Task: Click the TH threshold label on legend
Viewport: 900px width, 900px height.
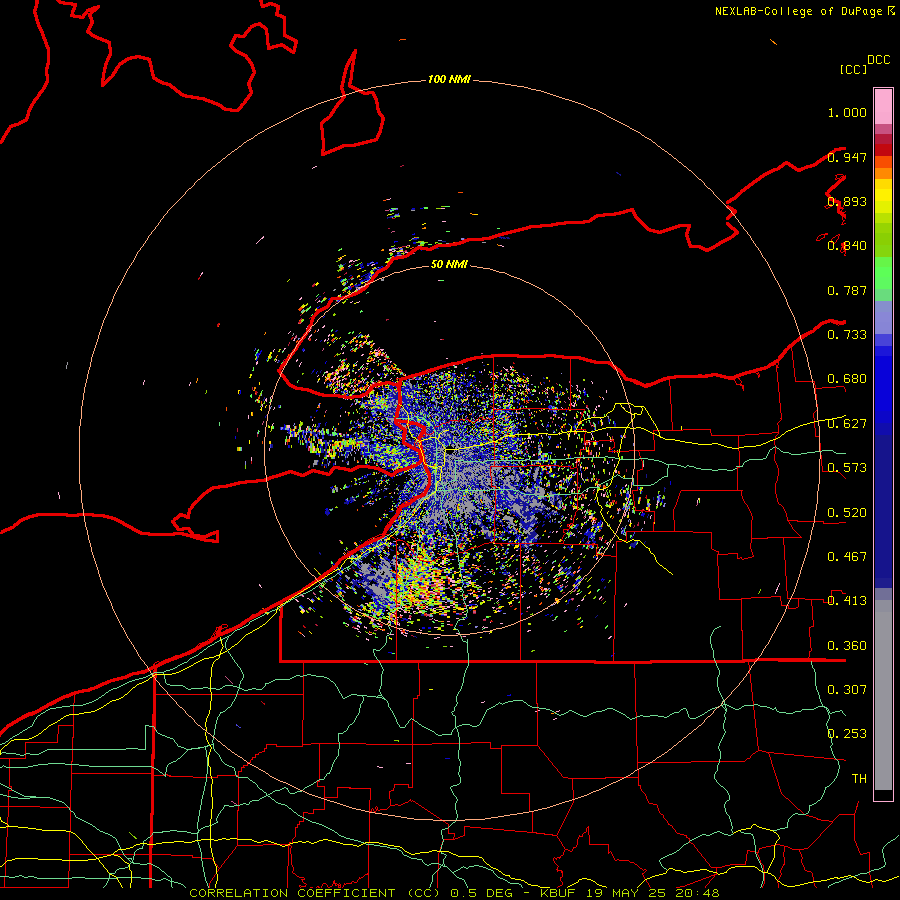Action: (x=859, y=779)
